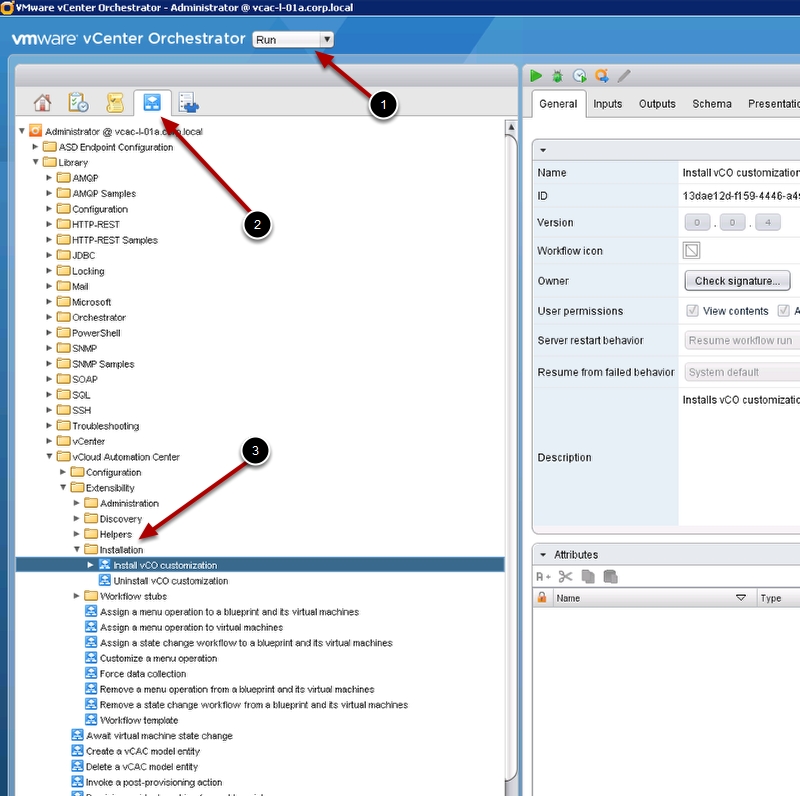Image resolution: width=800 pixels, height=796 pixels.
Task: Click the scissors cut attribute icon
Action: tap(565, 576)
